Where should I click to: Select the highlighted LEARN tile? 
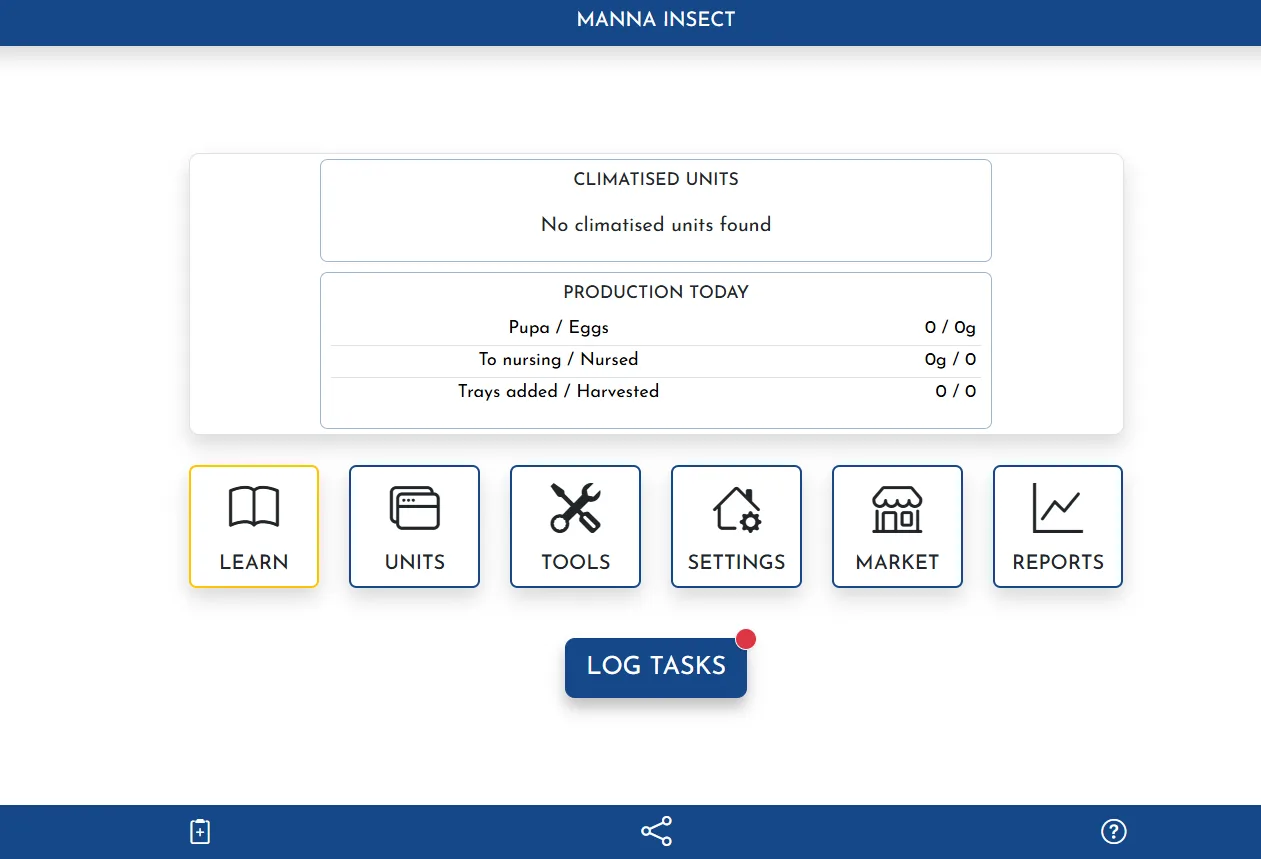pyautogui.click(x=253, y=526)
